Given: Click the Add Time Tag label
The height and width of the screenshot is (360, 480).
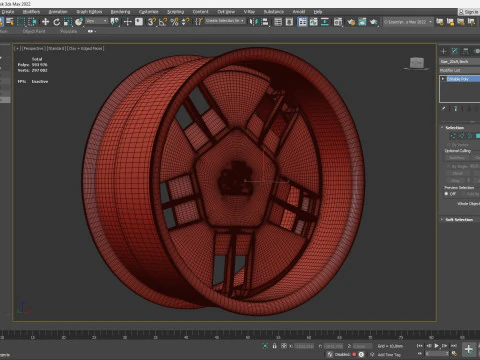Looking at the screenshot, I should click(x=389, y=355).
